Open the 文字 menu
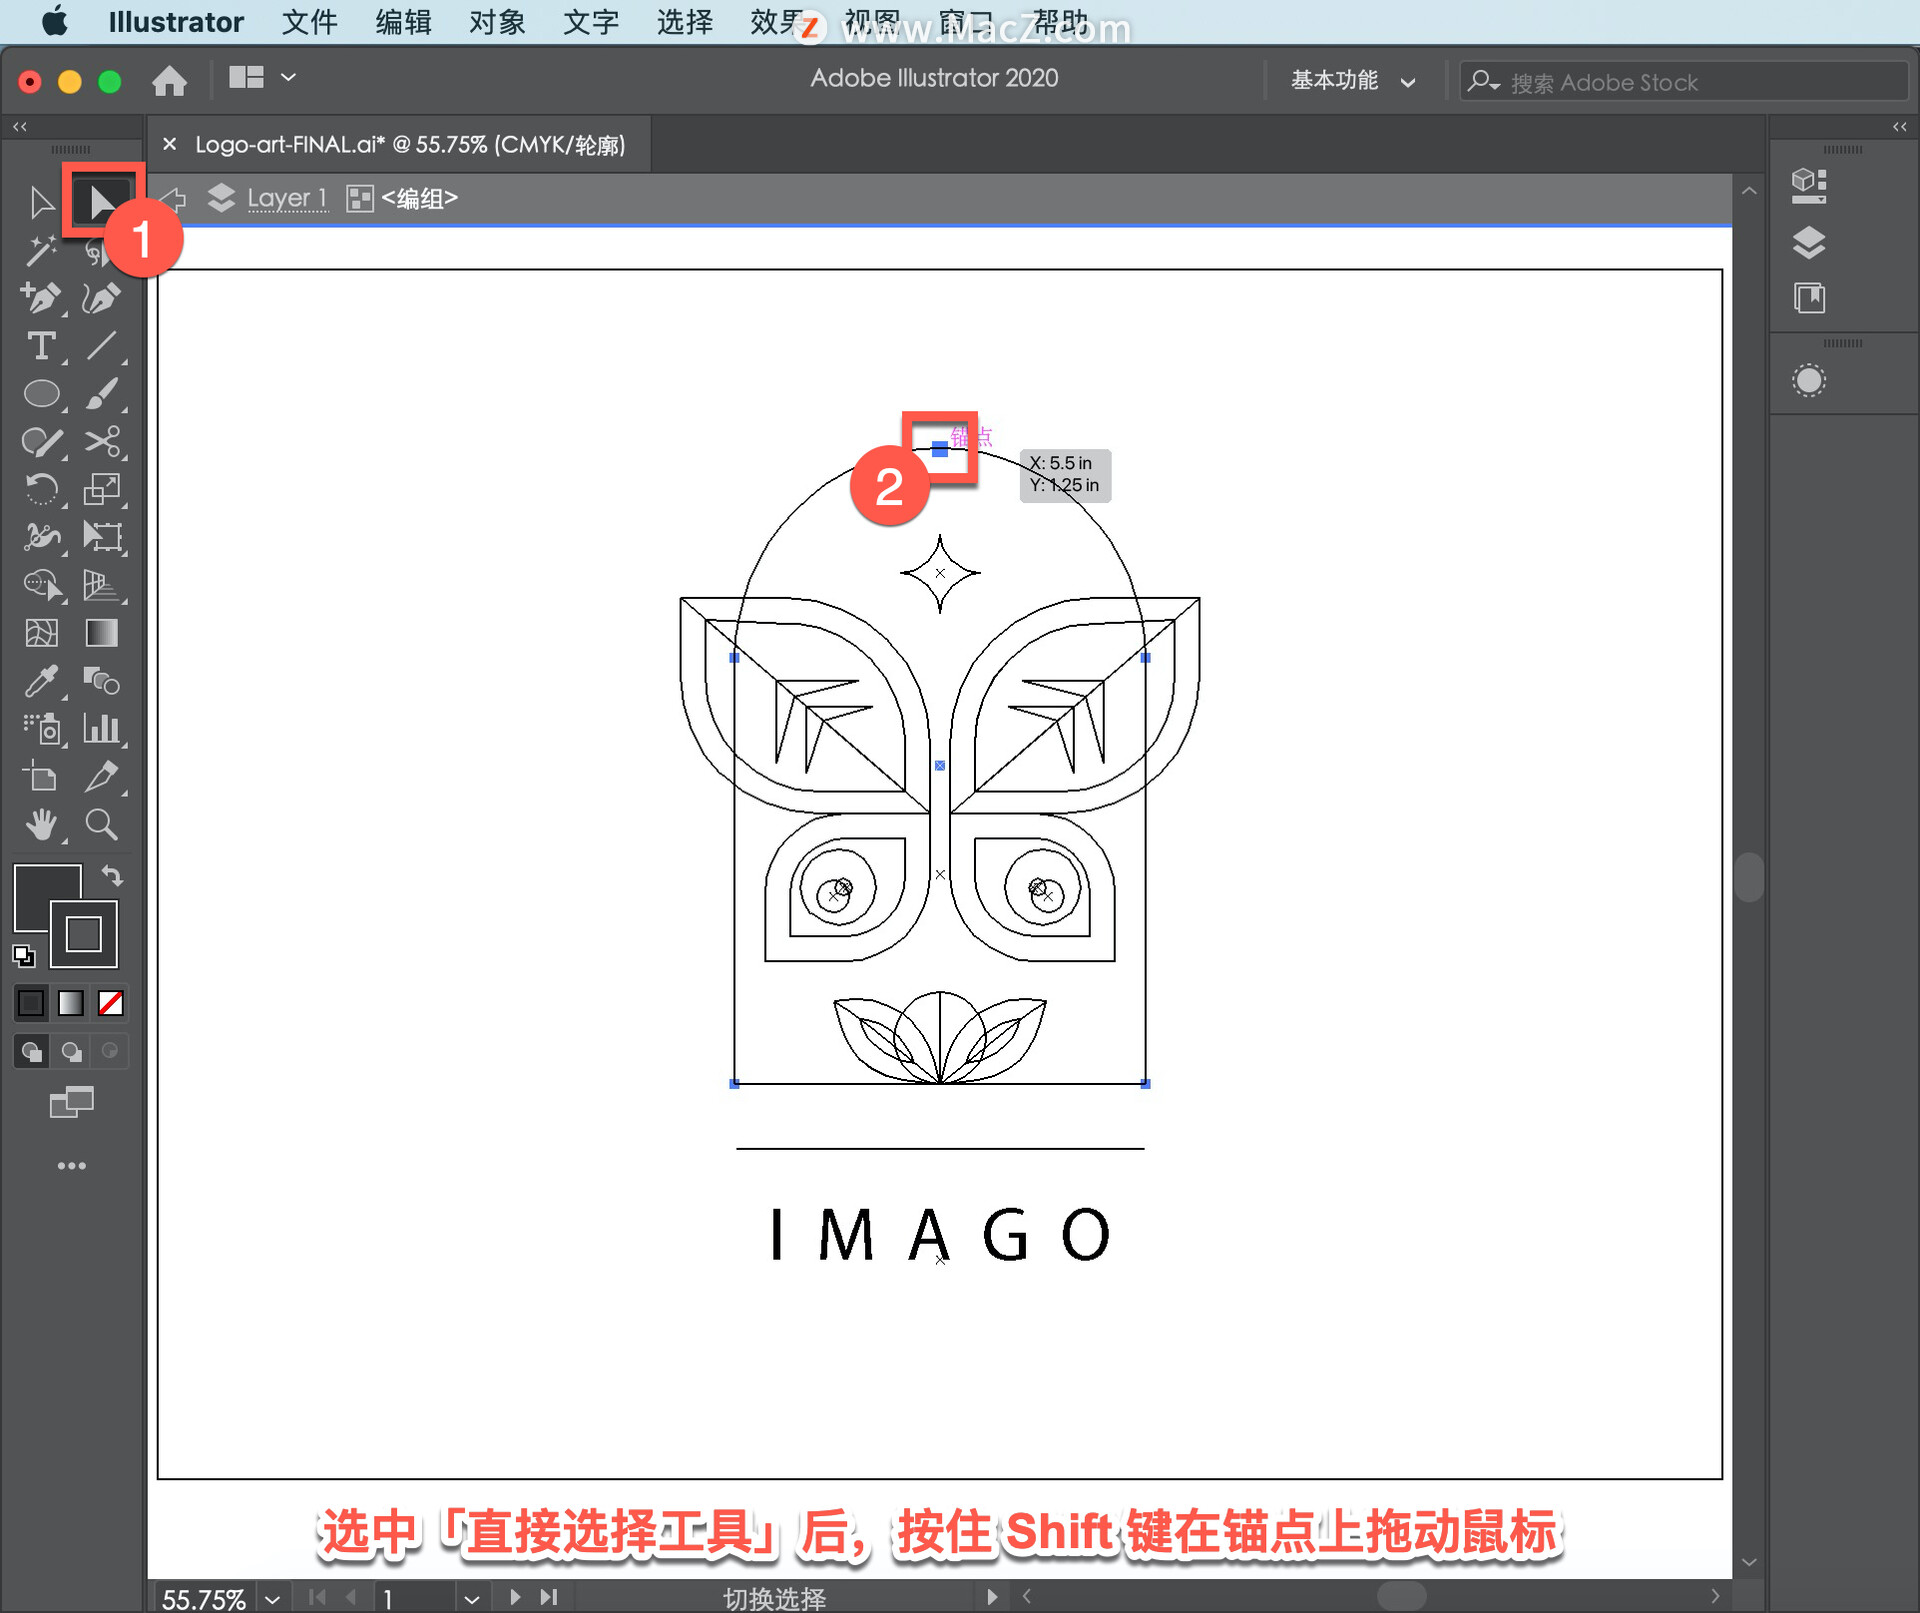This screenshot has height=1613, width=1920. click(x=591, y=22)
